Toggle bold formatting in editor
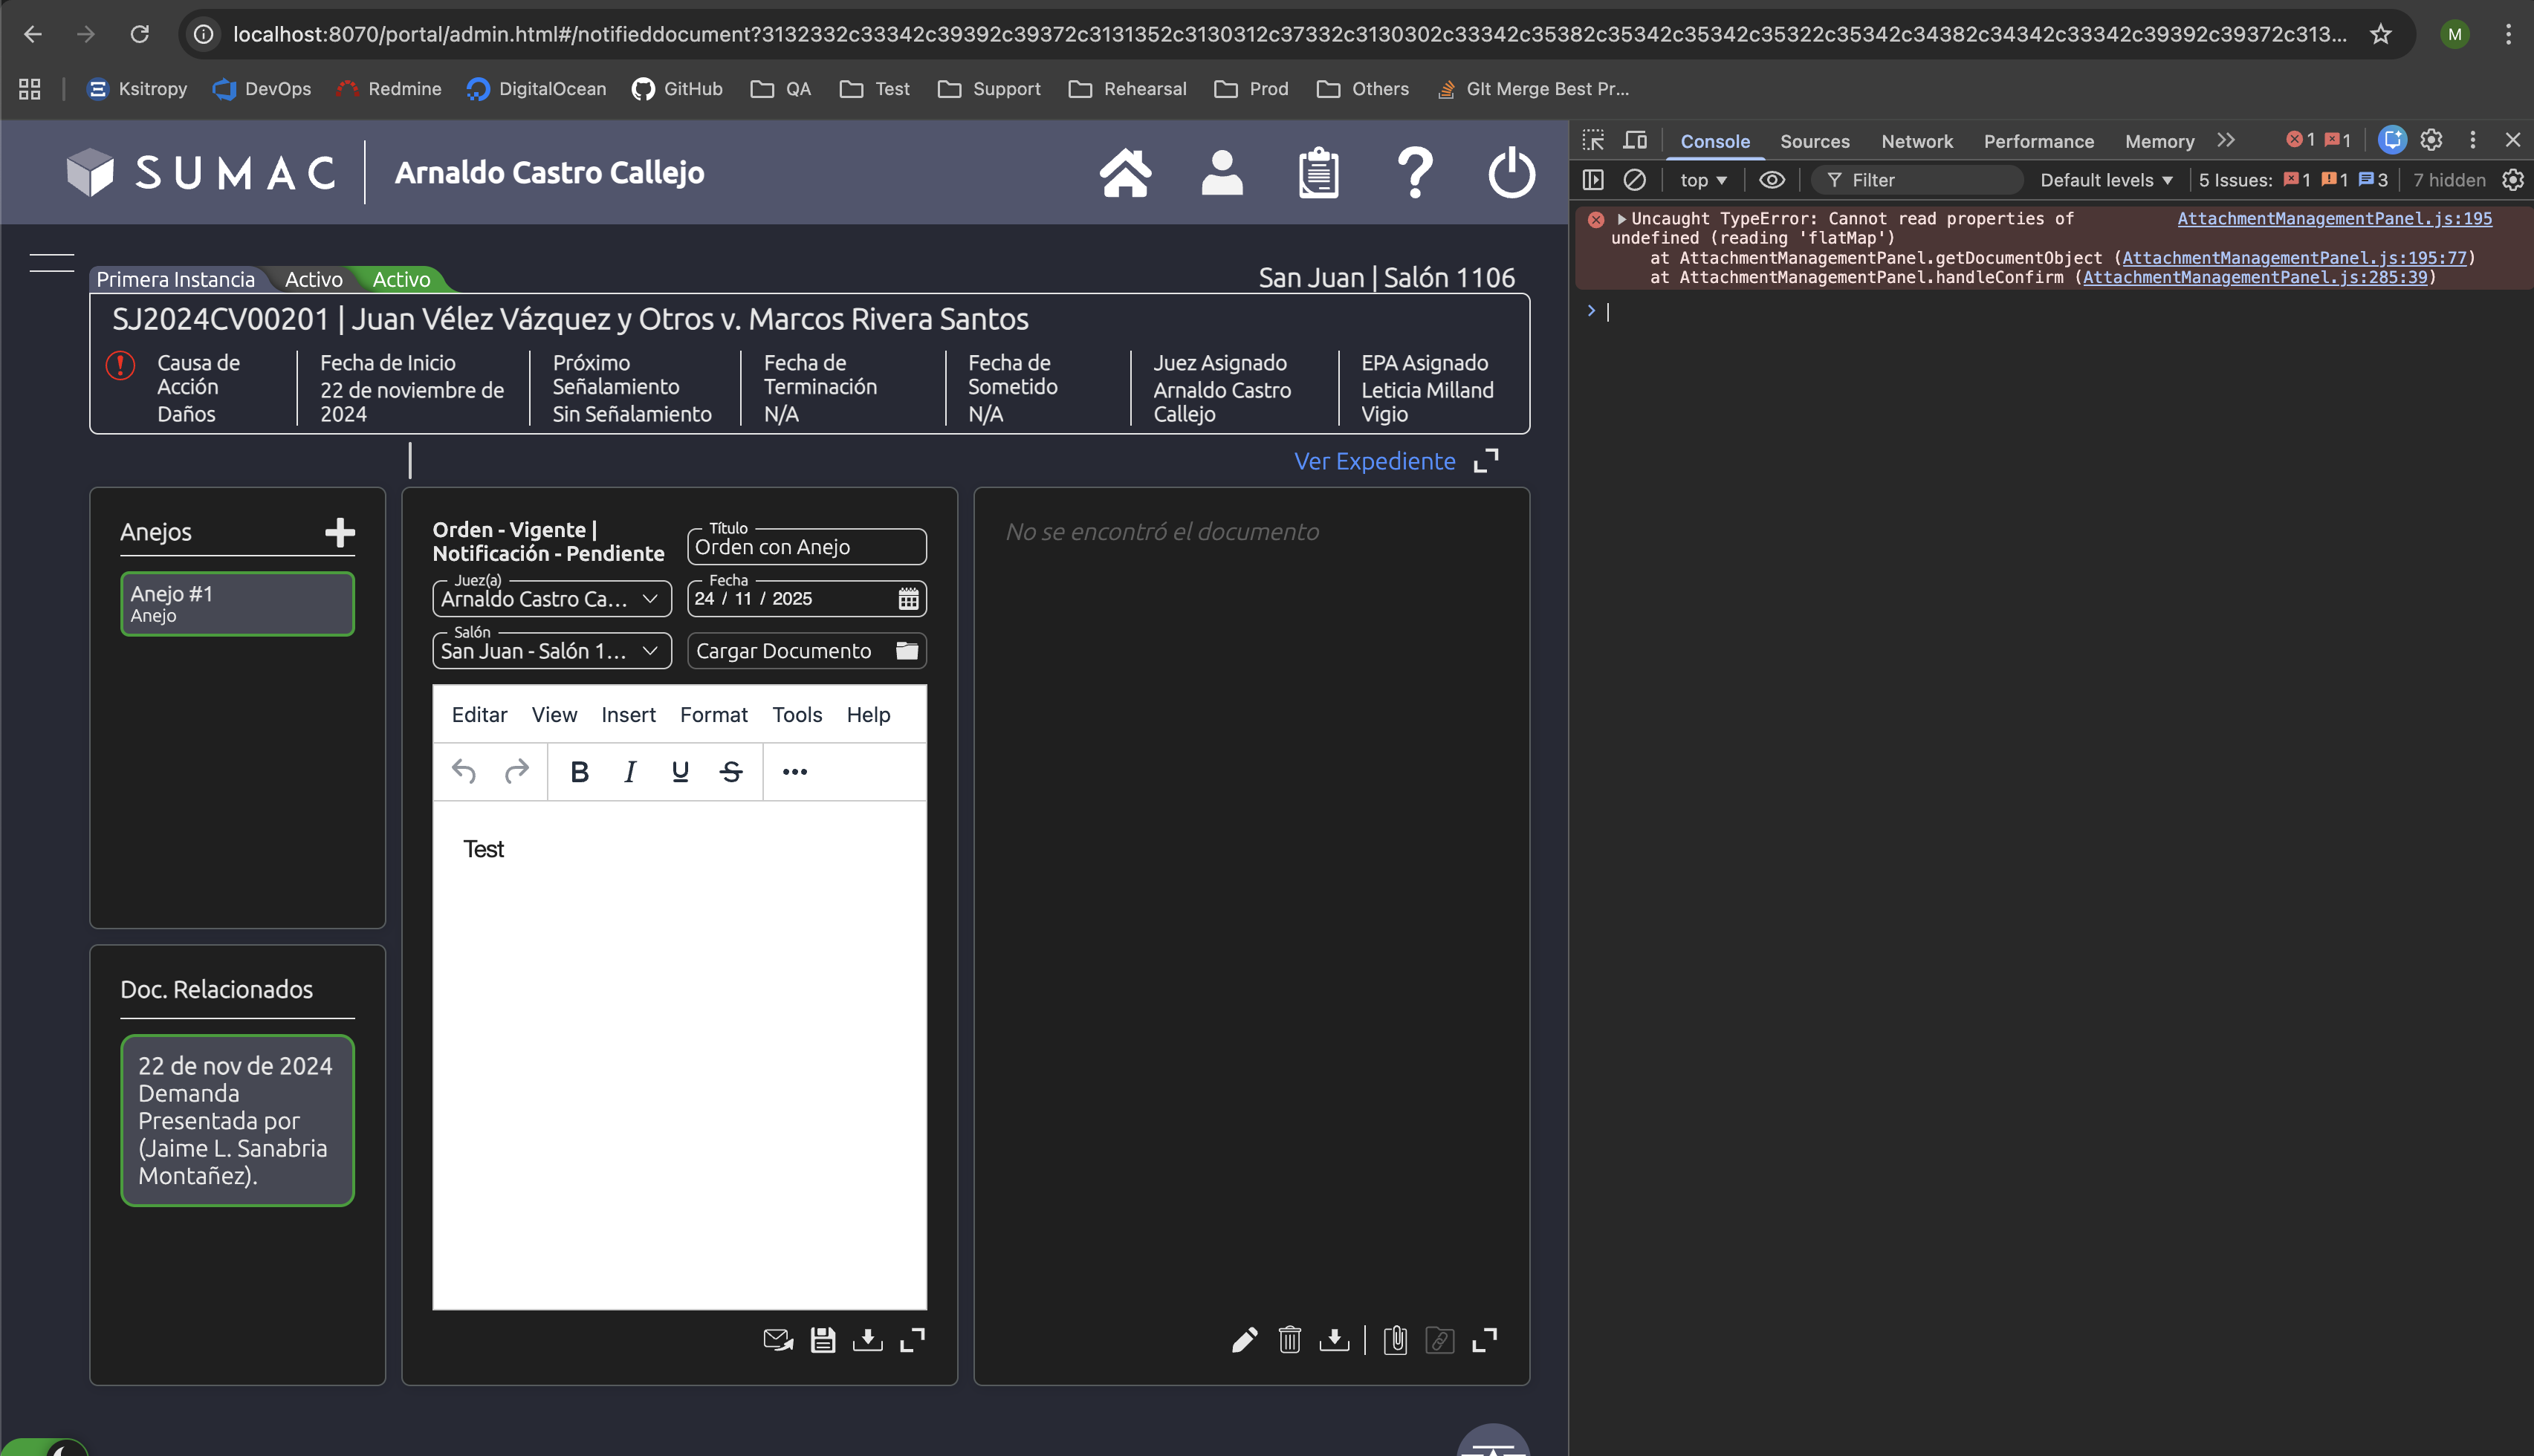Screen dimensions: 2534x1456 coord(579,772)
